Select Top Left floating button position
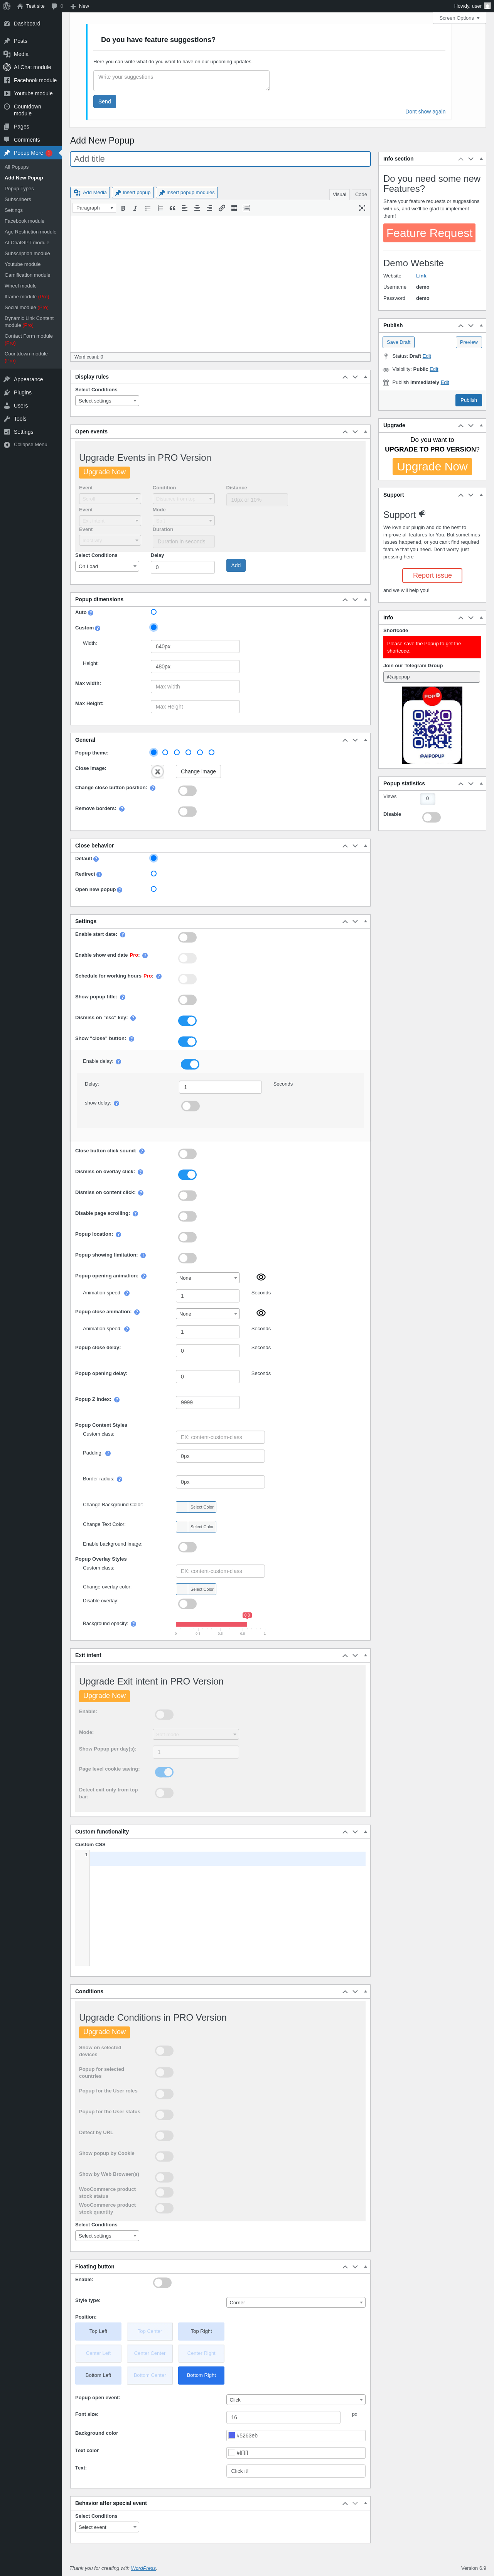The image size is (494, 2576). click(98, 2331)
